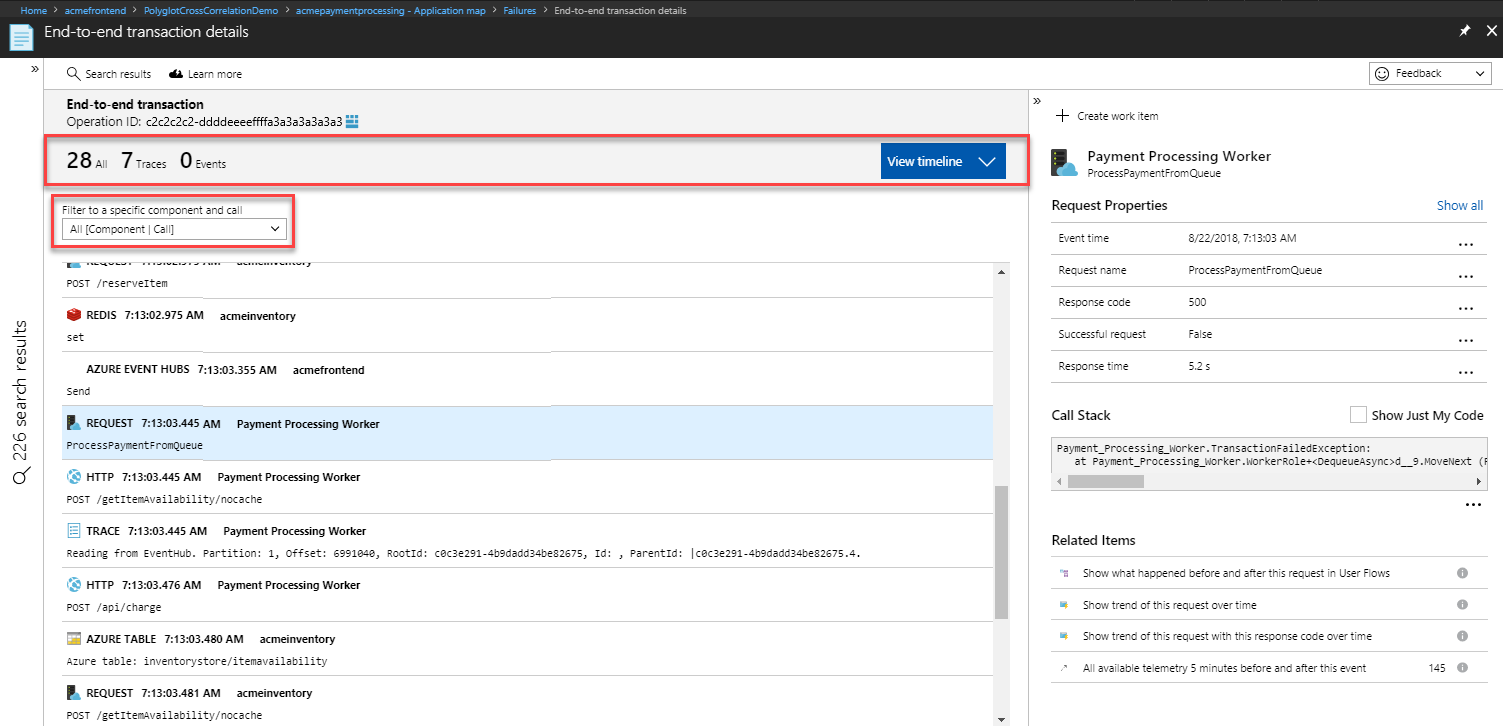Show trend of this request over time
This screenshot has height=726, width=1503.
[1170, 605]
